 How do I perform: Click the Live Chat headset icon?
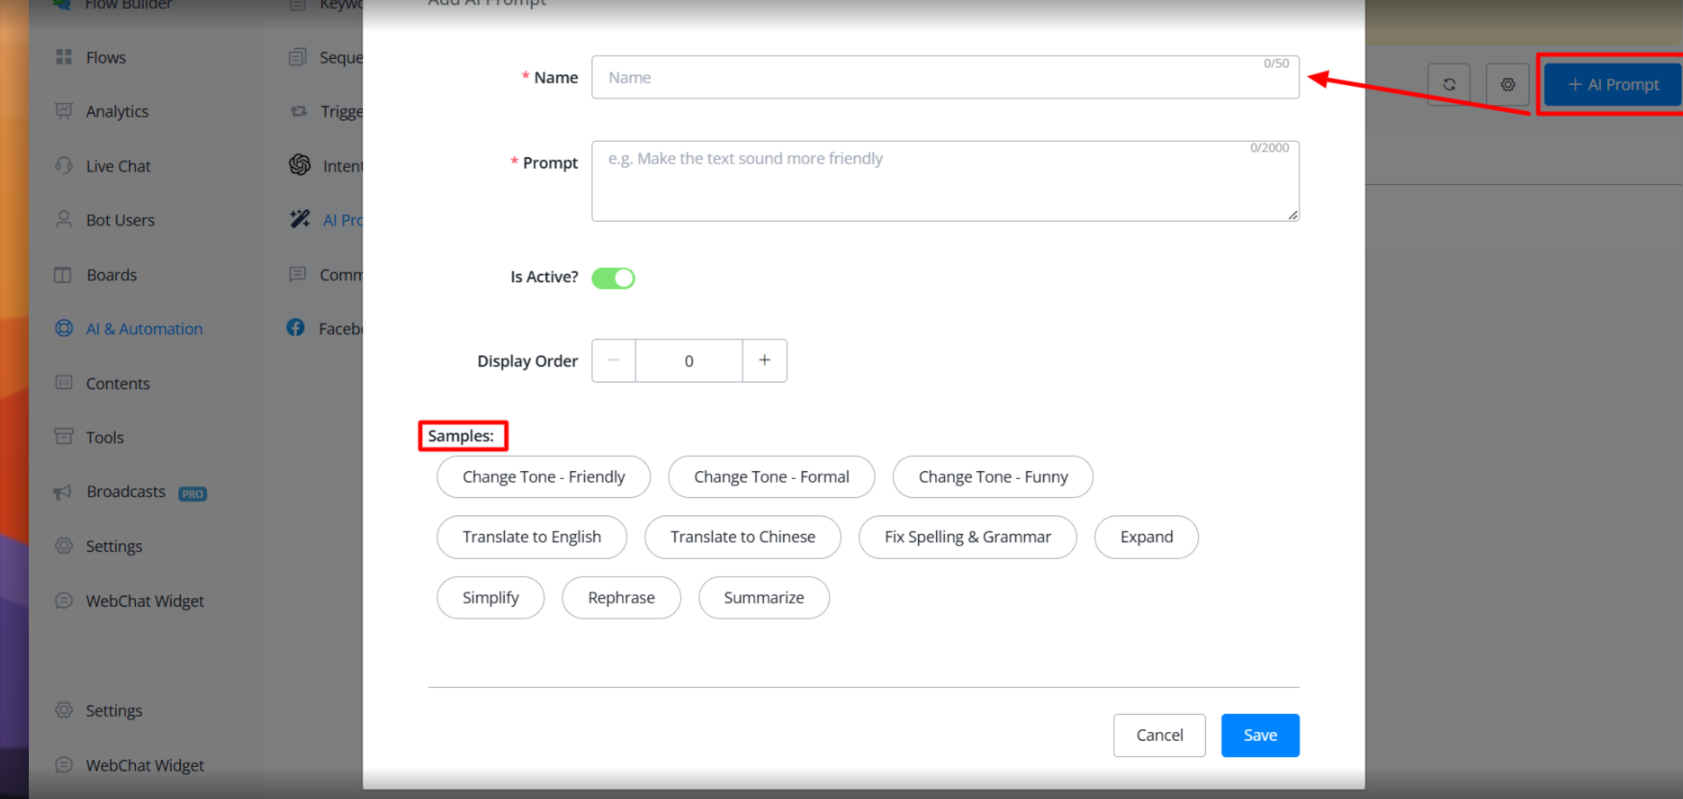click(x=64, y=166)
